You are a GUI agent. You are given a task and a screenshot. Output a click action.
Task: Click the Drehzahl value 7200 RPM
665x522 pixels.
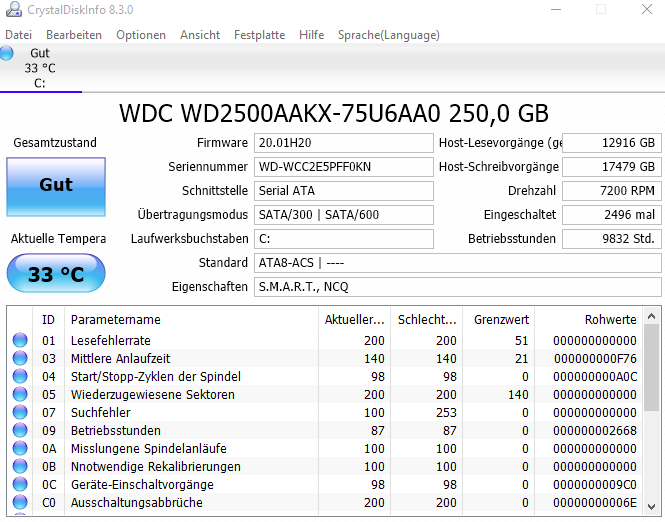(x=612, y=191)
